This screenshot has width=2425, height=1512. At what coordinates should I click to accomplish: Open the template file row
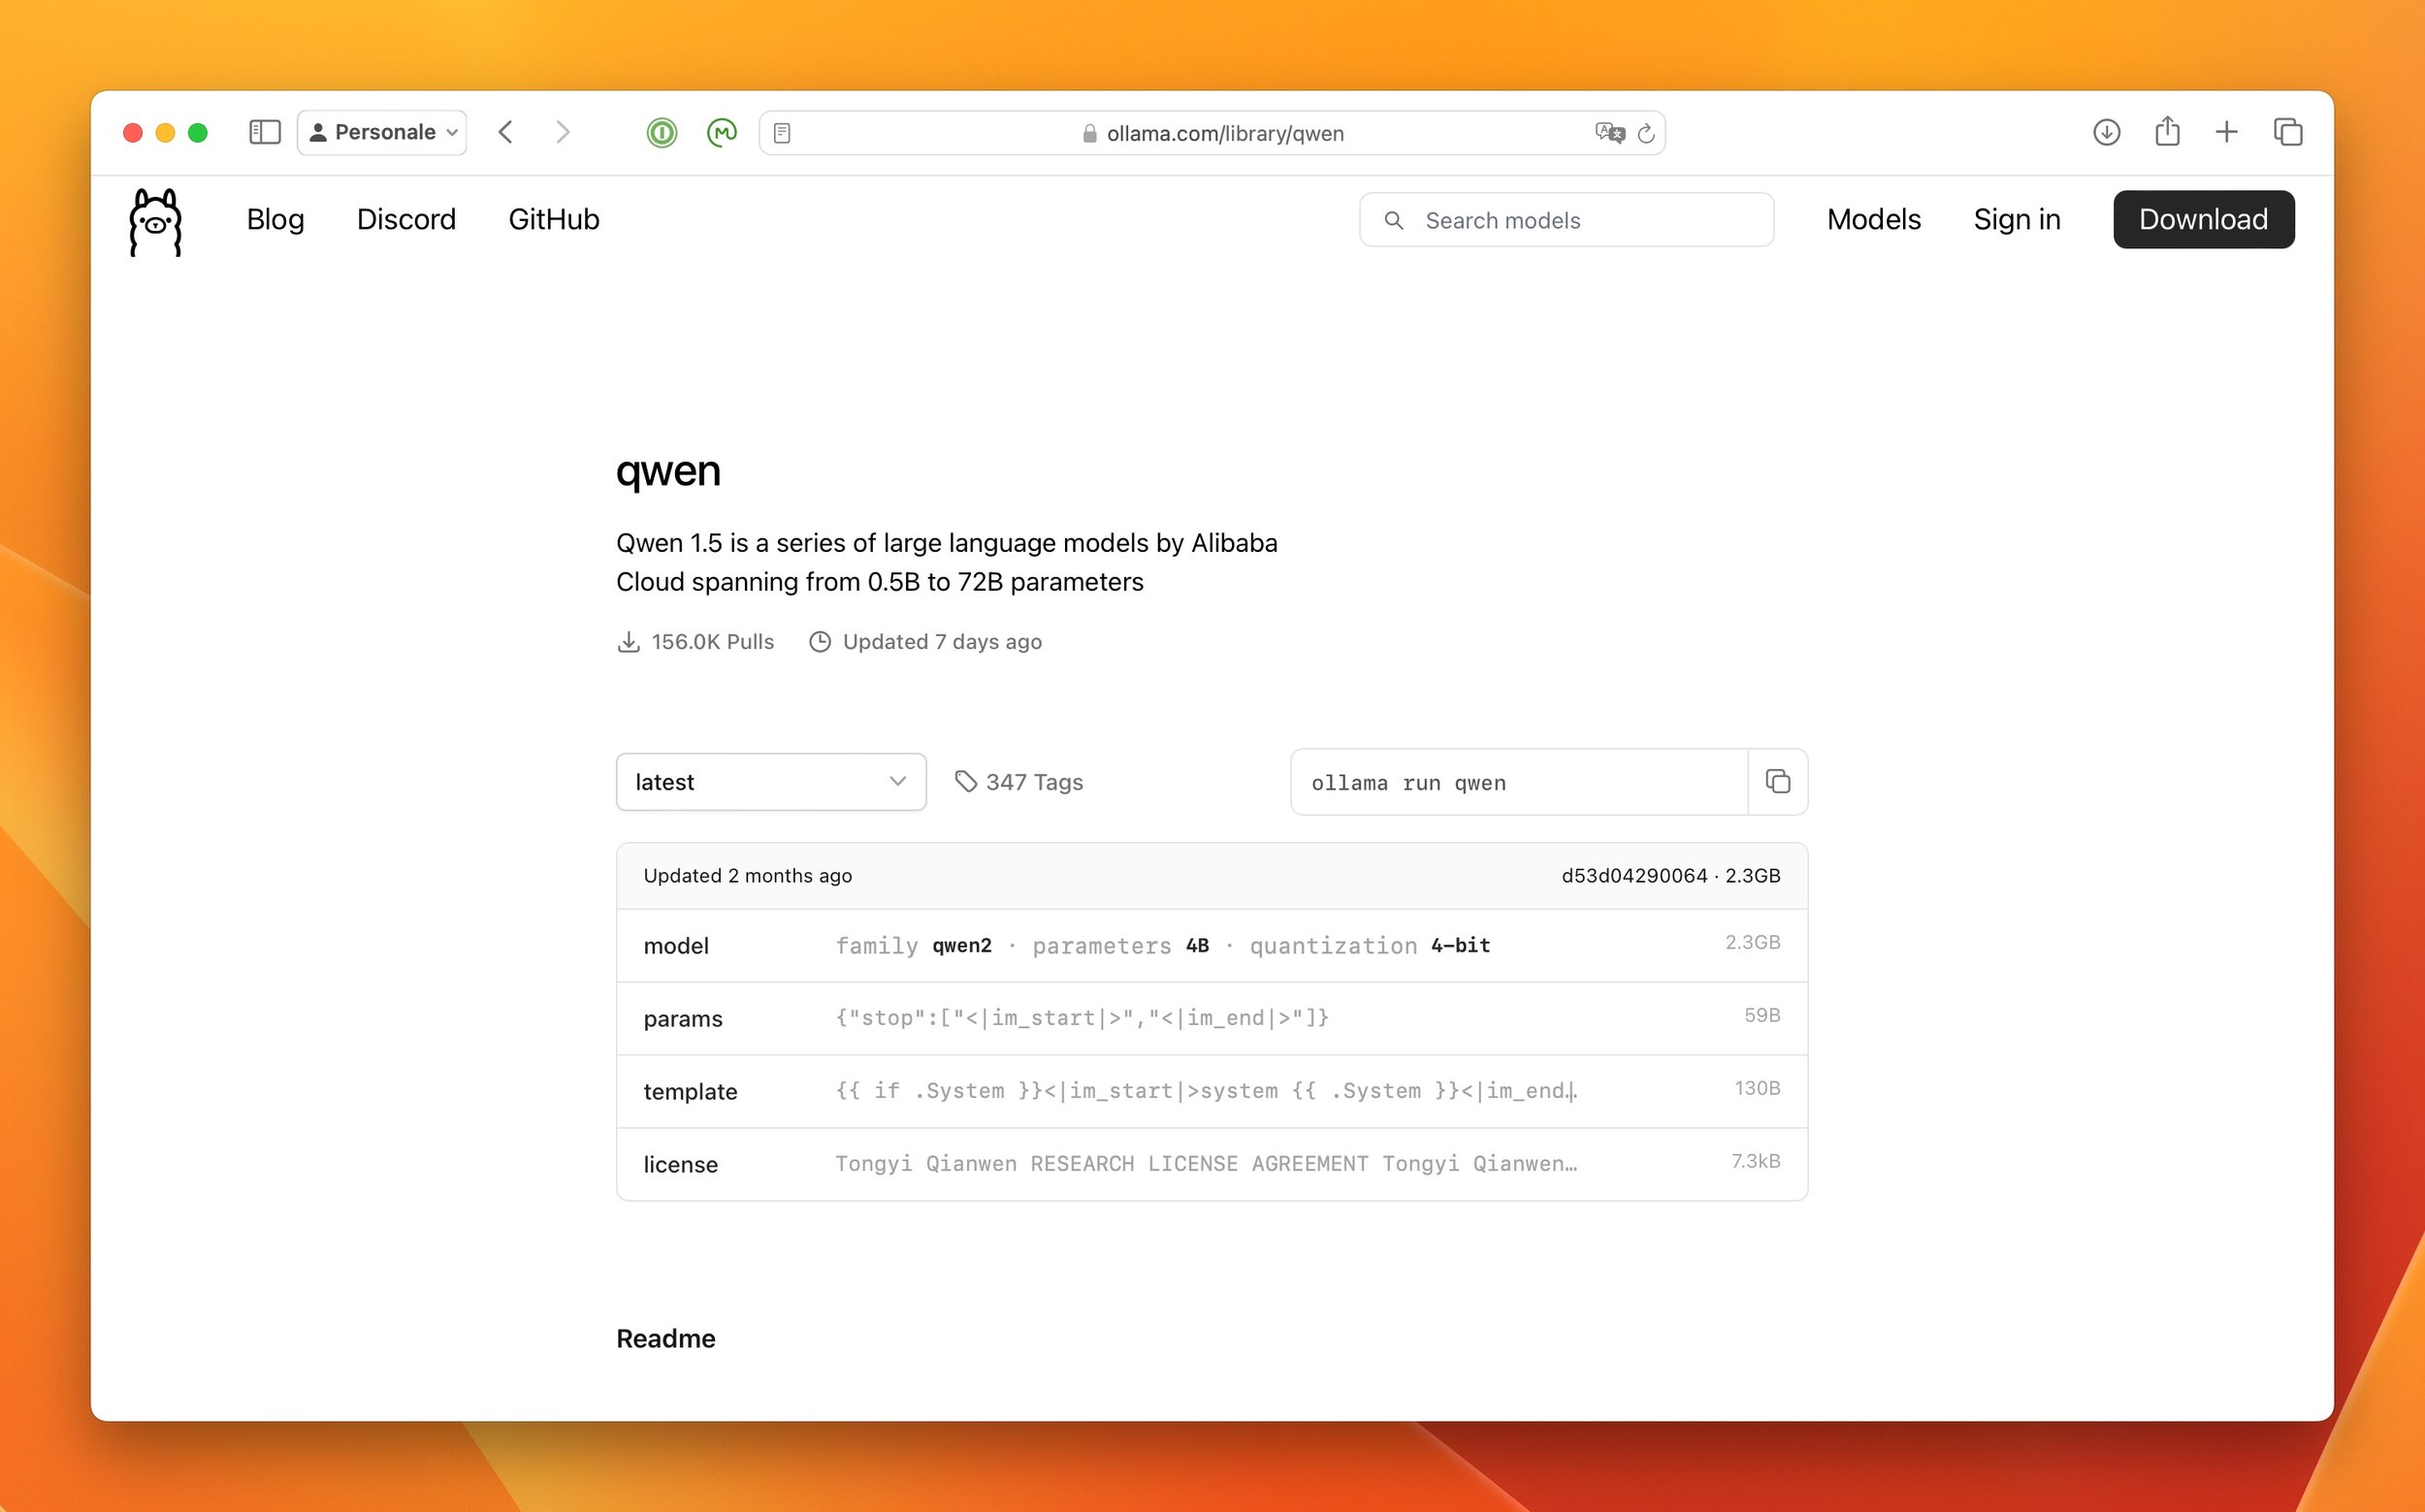click(1212, 1091)
